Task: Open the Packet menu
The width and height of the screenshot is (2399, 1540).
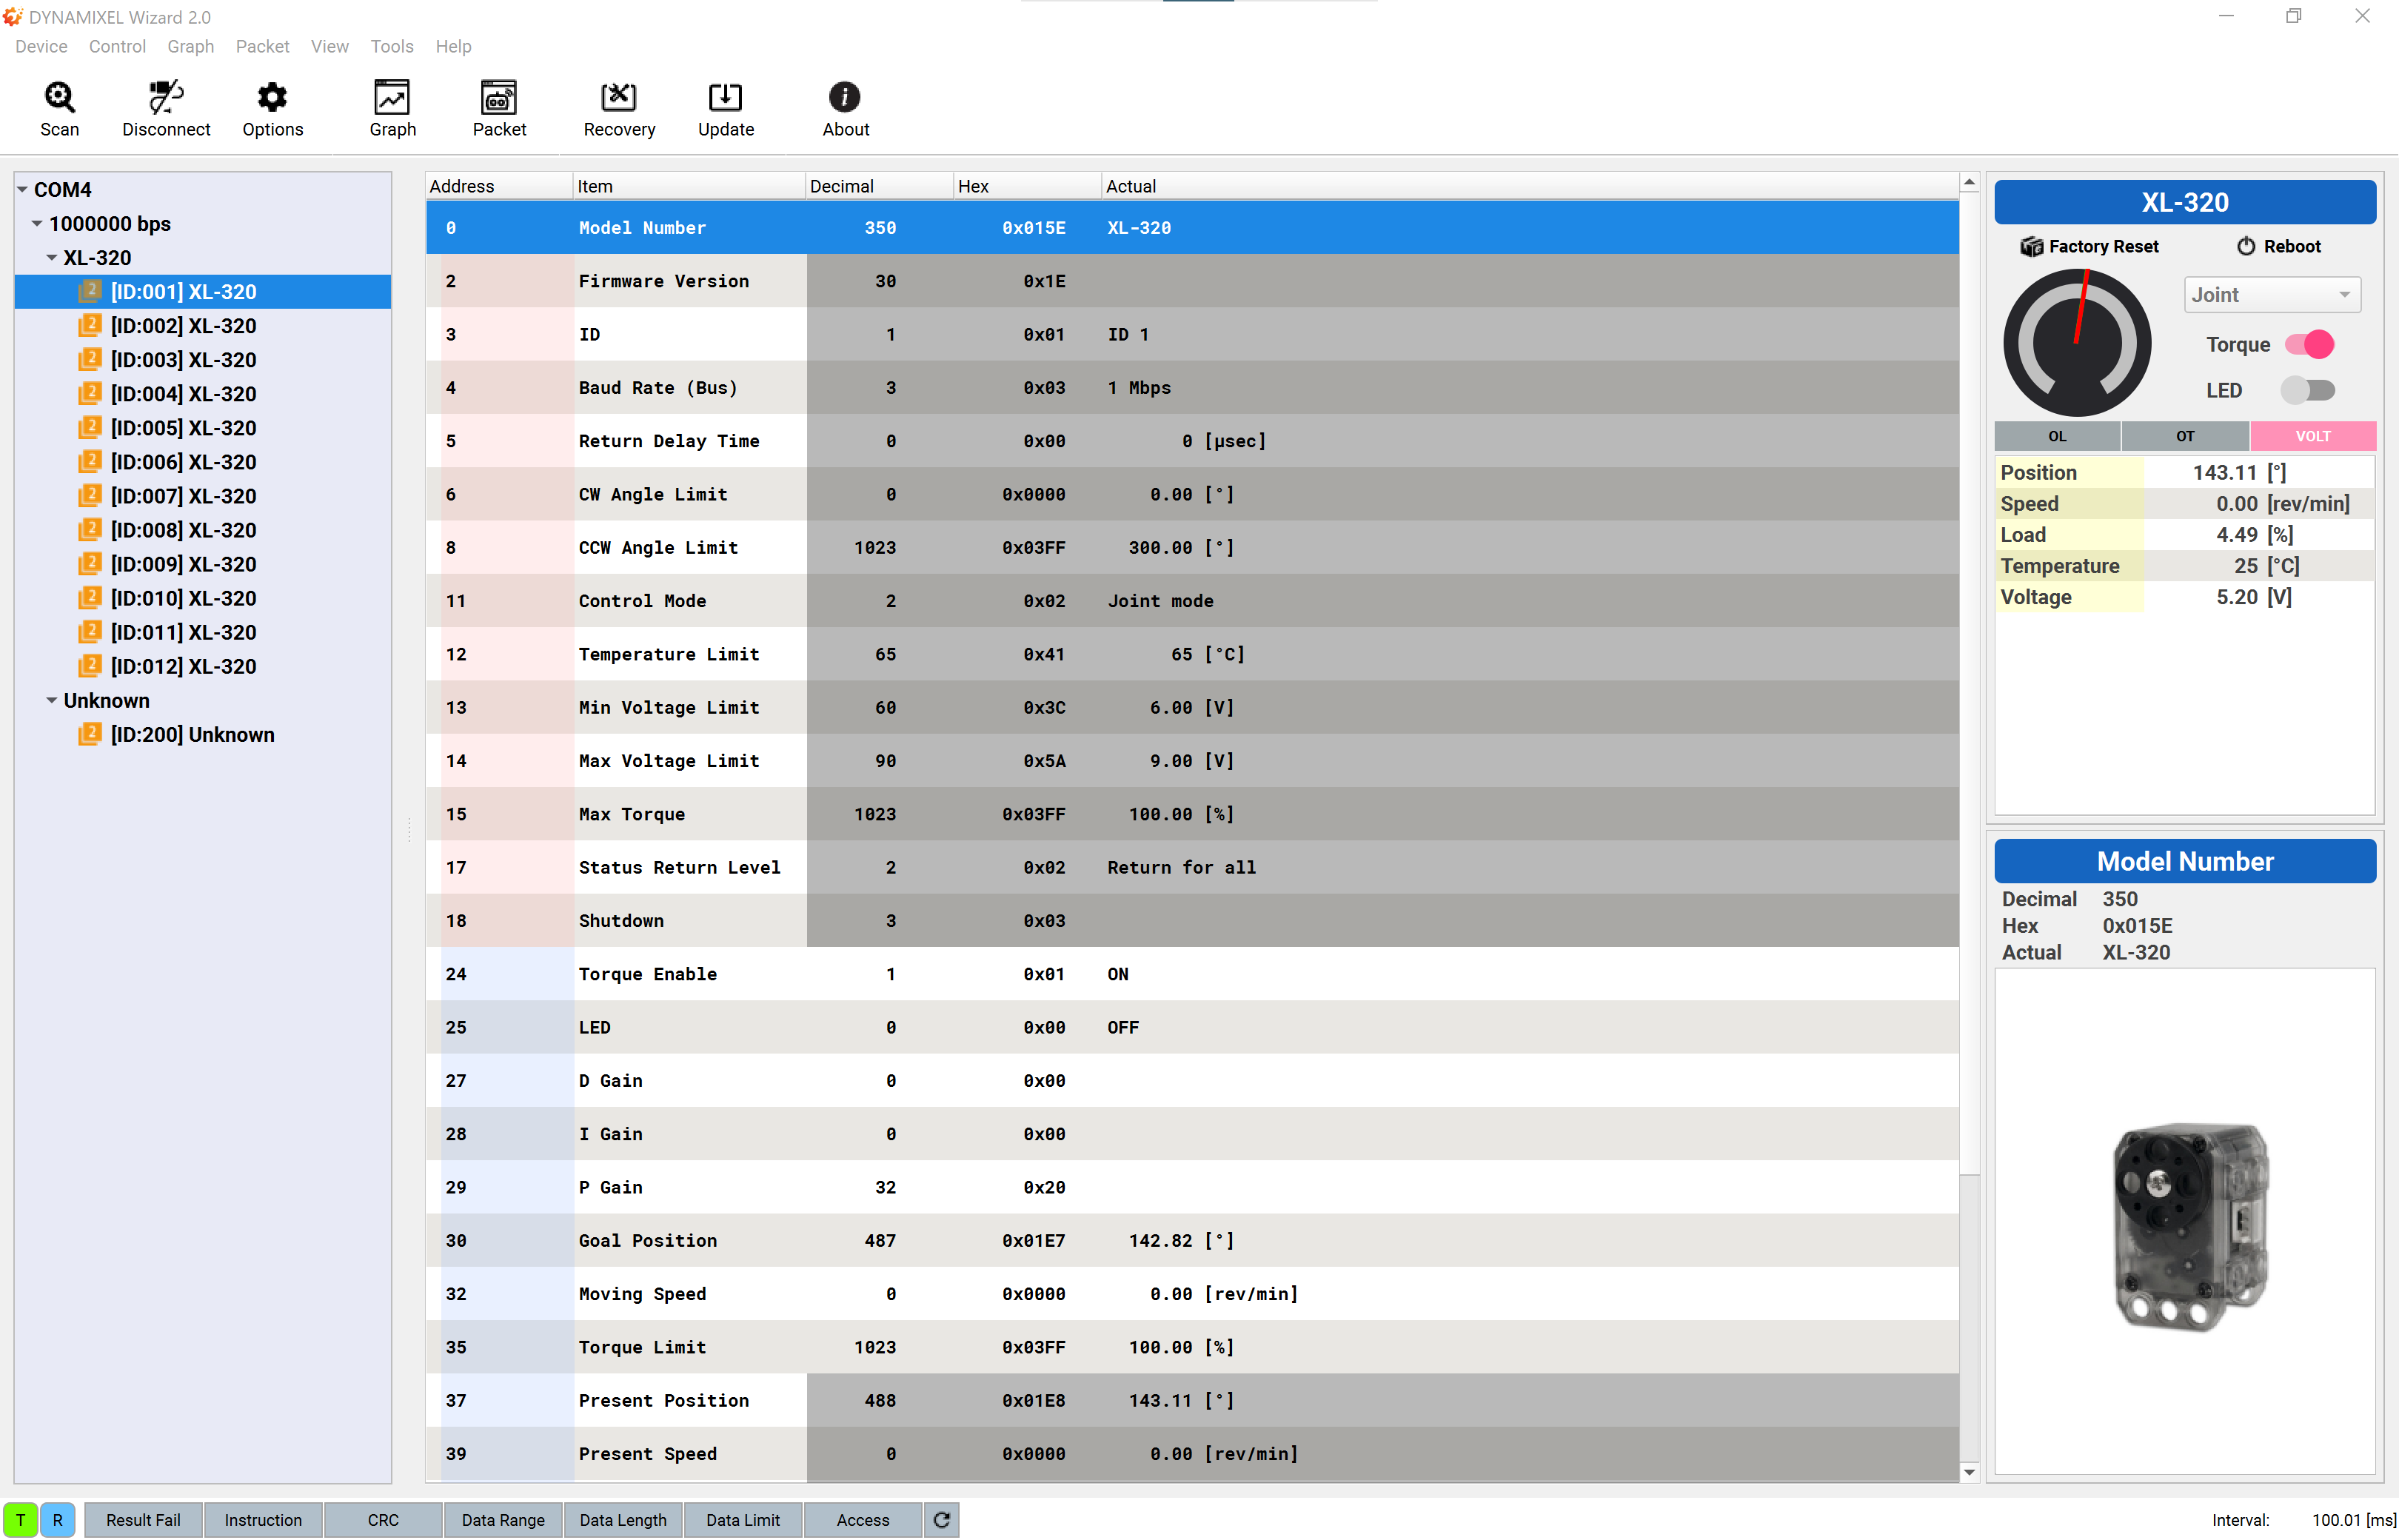Action: tap(262, 46)
